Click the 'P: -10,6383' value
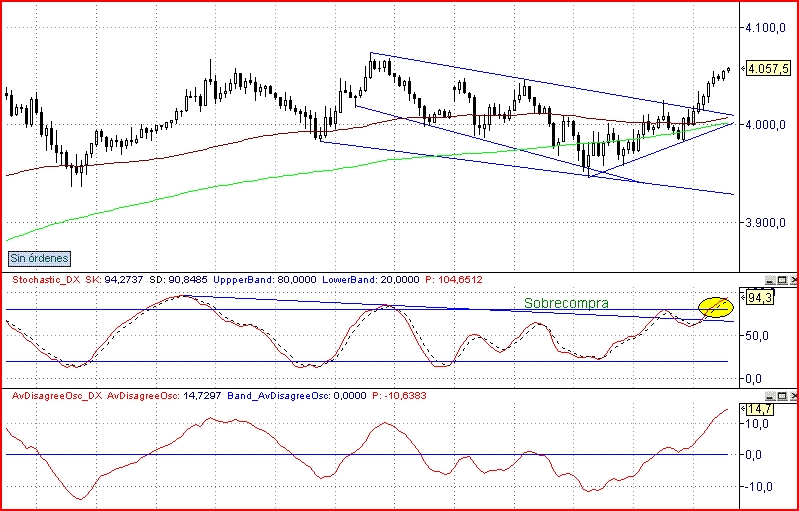 (x=400, y=396)
